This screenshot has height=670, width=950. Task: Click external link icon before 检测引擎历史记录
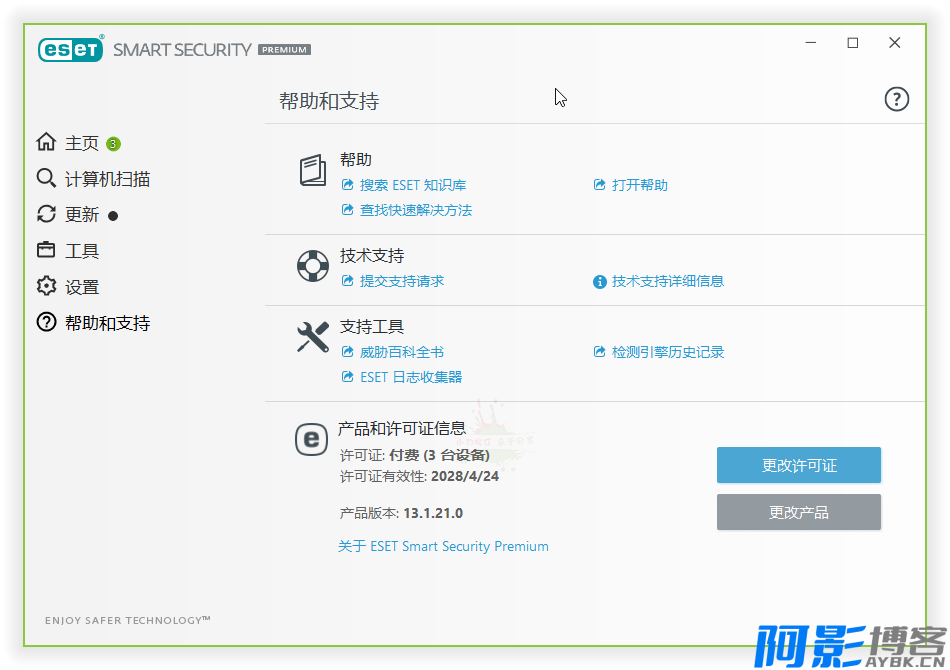(599, 351)
